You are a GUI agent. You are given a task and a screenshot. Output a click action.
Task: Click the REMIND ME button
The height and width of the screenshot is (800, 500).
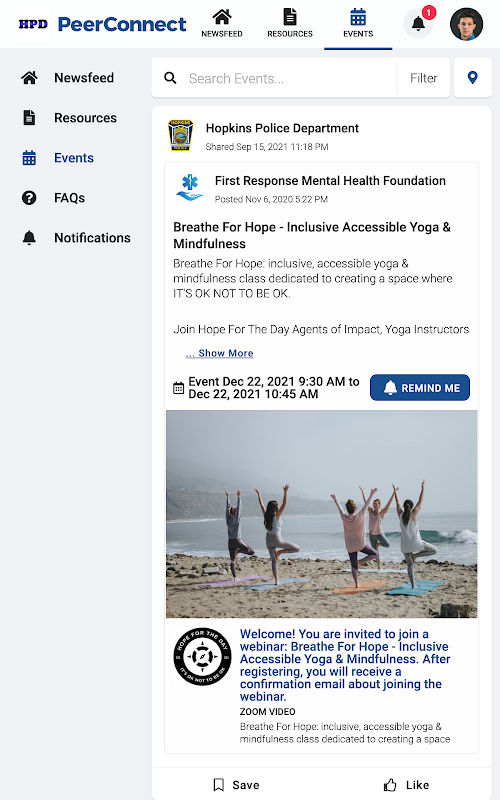pos(420,388)
